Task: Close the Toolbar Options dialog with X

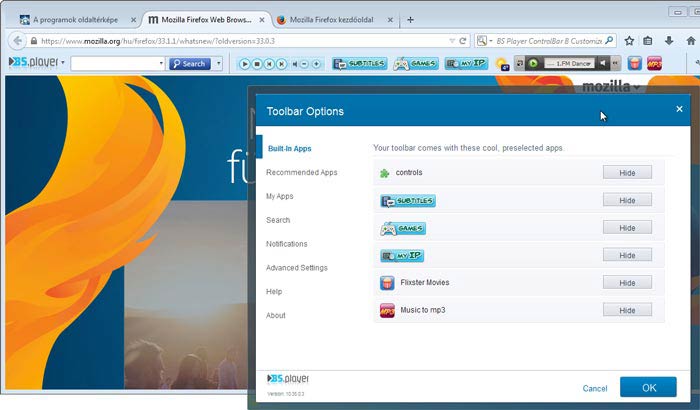Action: 679,109
